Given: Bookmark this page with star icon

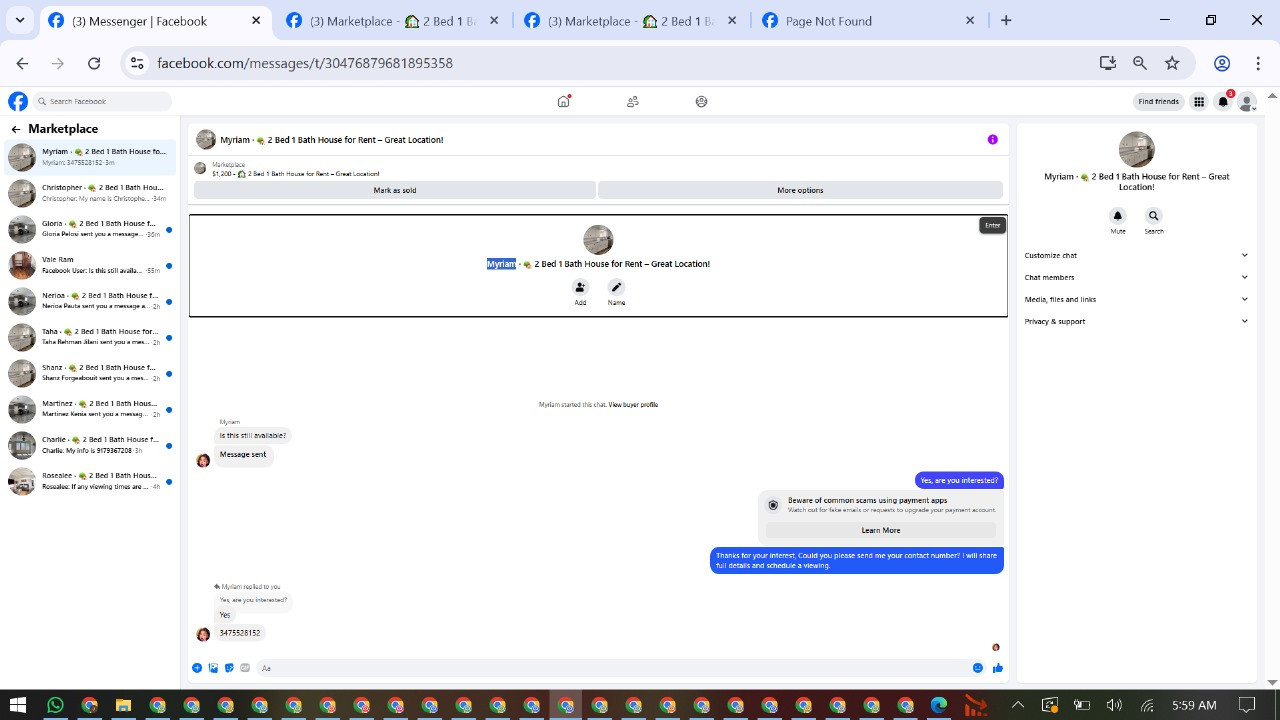Looking at the screenshot, I should coord(1172,63).
